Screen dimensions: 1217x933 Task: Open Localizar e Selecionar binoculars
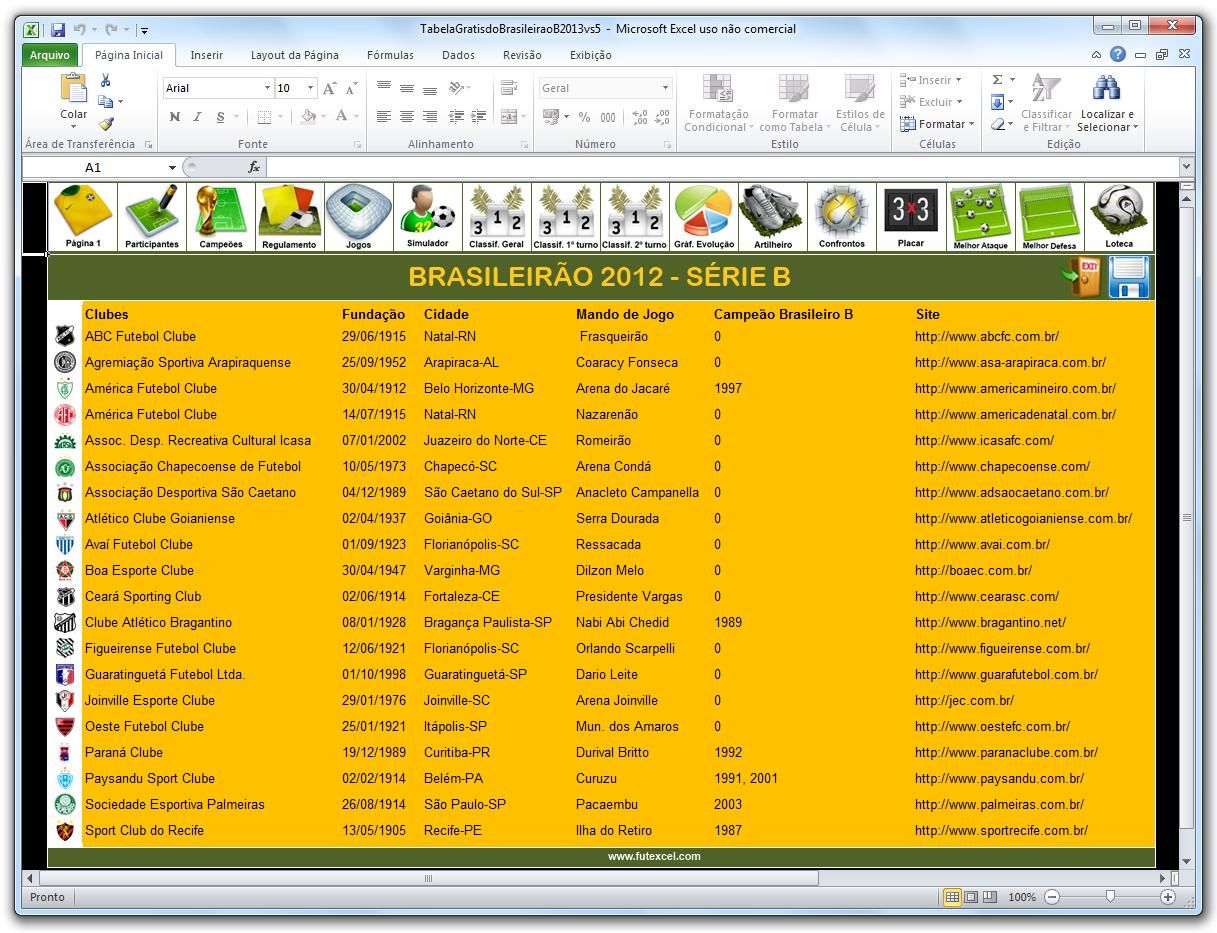pos(1107,103)
